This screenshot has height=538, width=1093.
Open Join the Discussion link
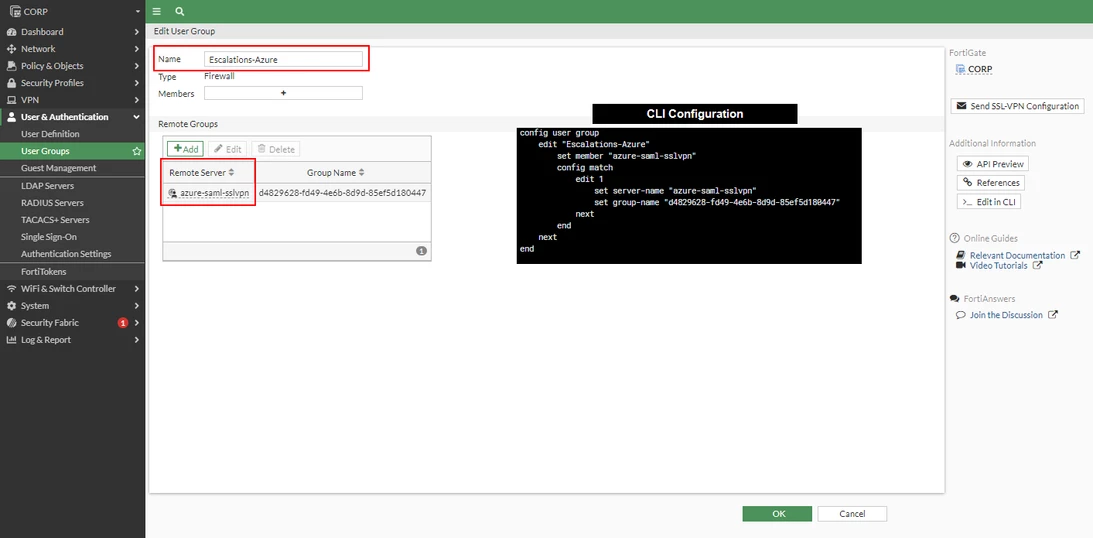click(x=1006, y=315)
